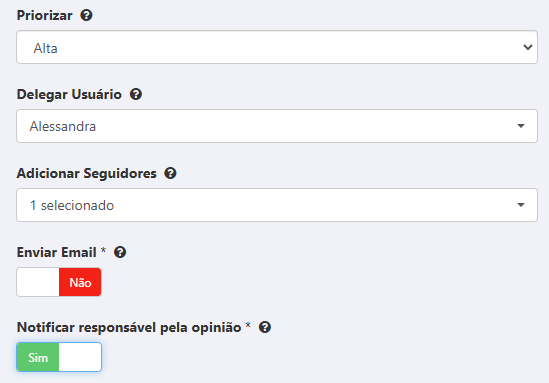Open help icon next to Priorizar

(x=86, y=15)
